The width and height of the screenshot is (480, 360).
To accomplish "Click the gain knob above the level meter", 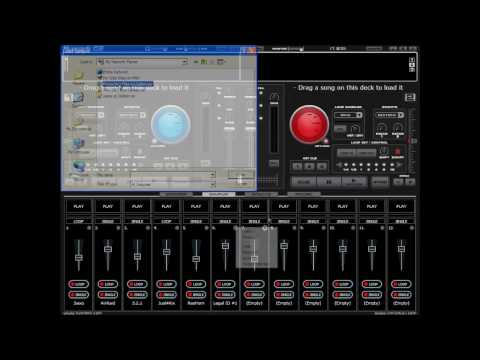I will click(x=274, y=97).
